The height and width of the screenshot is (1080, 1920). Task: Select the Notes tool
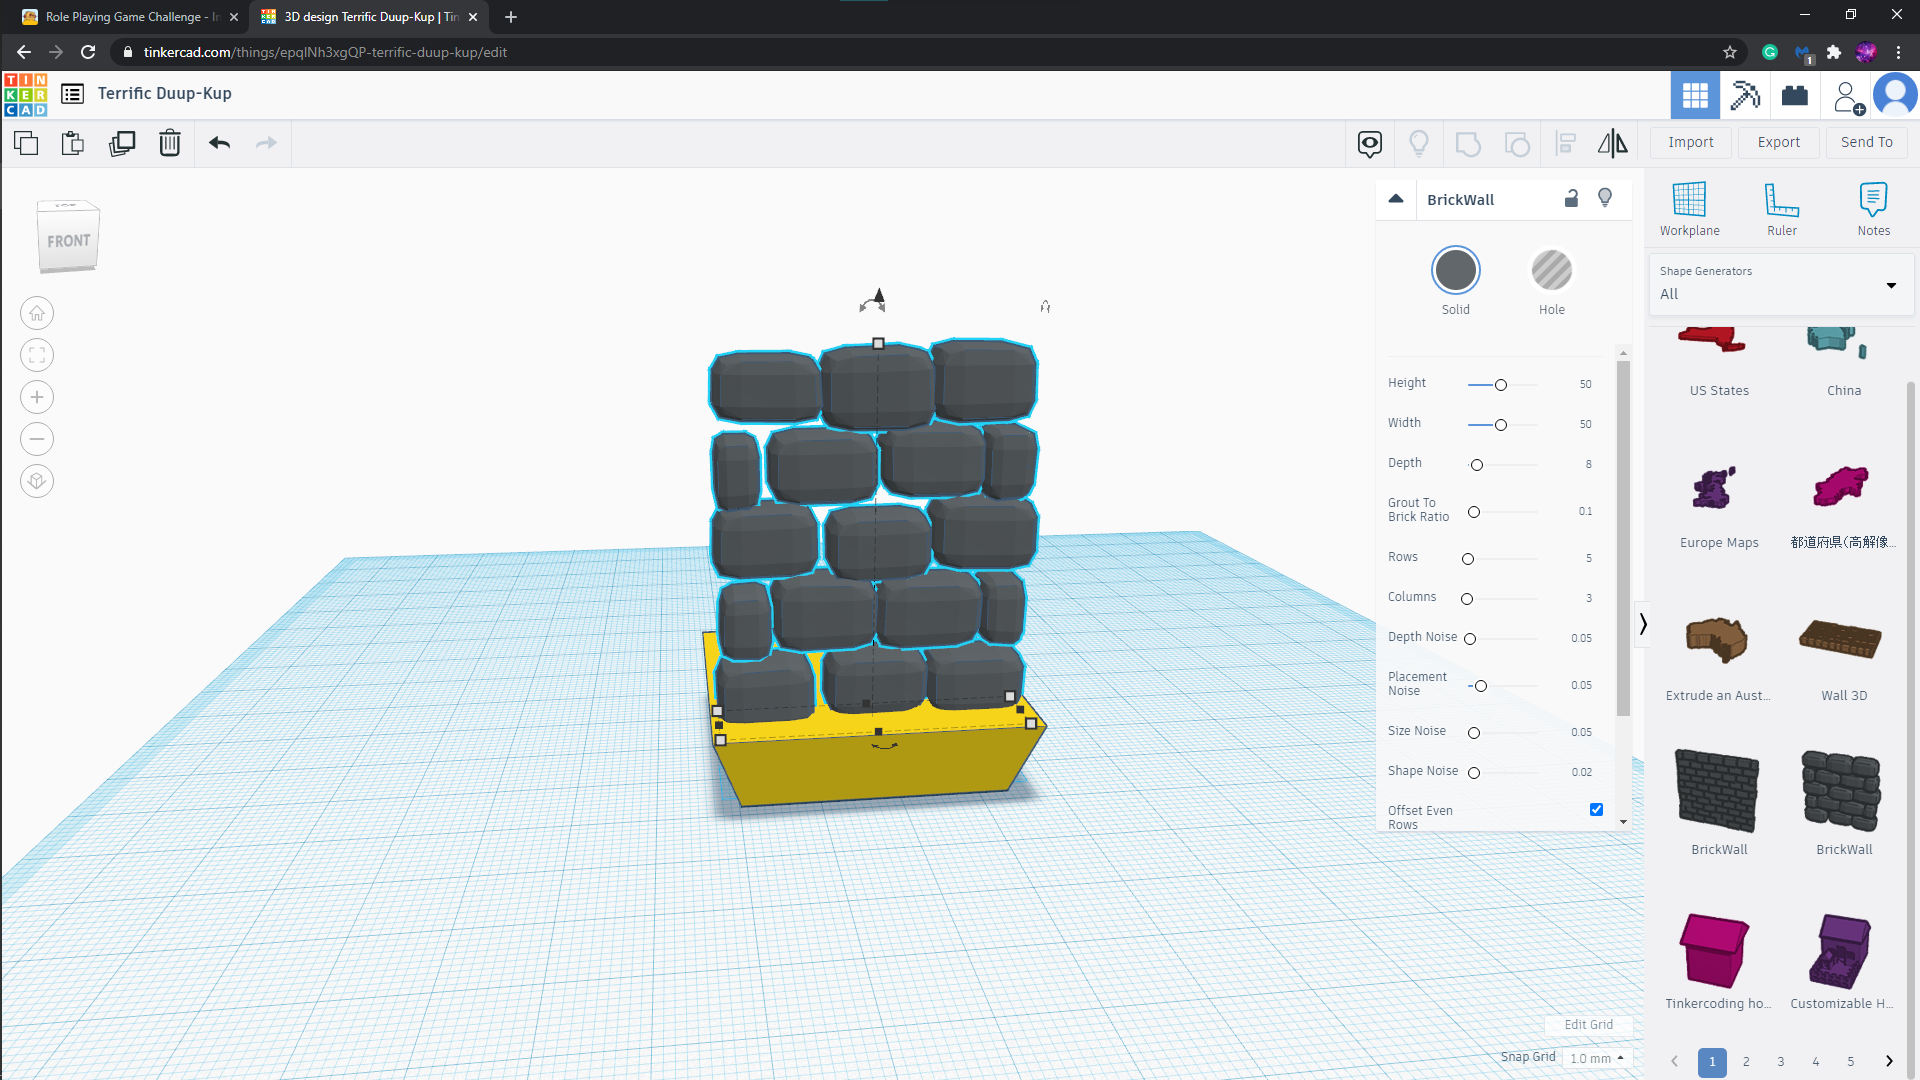[x=1874, y=209]
